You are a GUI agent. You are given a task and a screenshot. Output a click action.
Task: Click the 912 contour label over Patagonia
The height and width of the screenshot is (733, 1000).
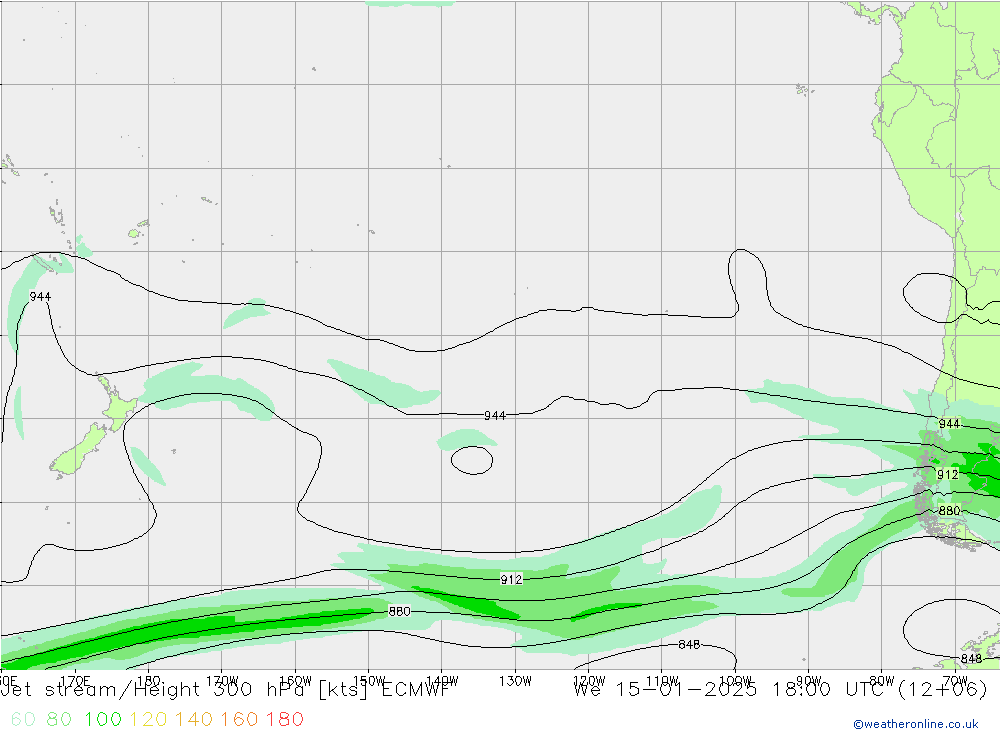pyautogui.click(x=948, y=475)
